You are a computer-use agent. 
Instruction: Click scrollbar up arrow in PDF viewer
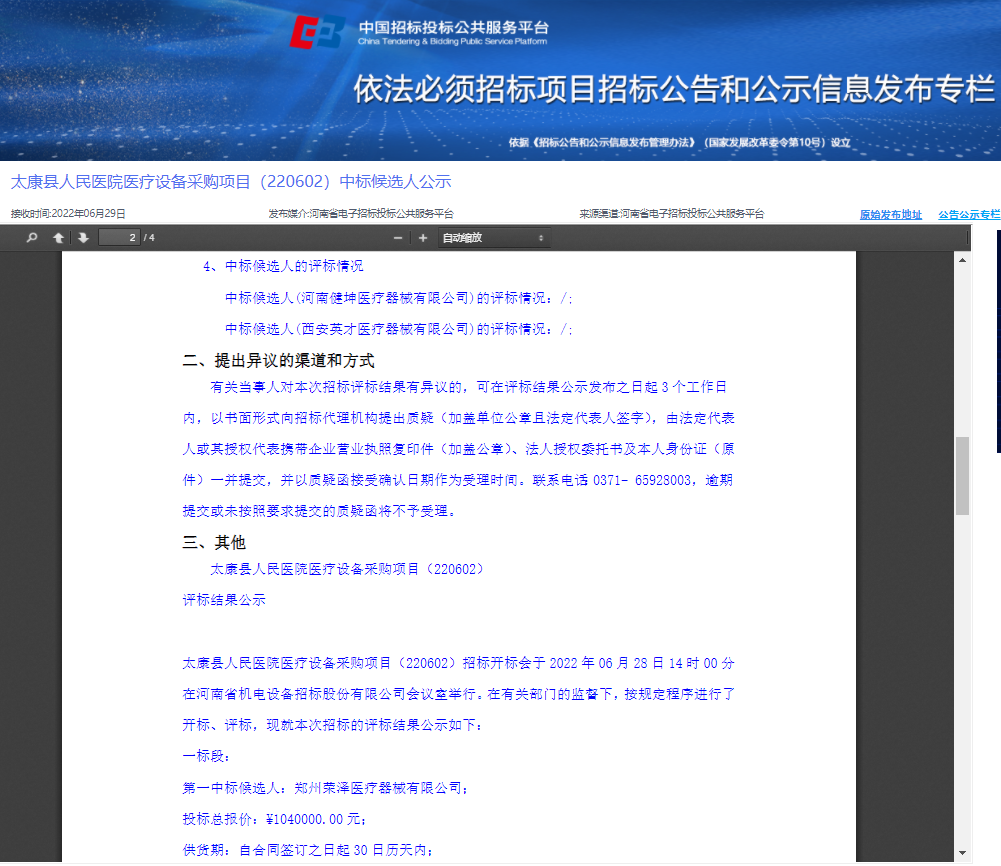click(x=962, y=260)
